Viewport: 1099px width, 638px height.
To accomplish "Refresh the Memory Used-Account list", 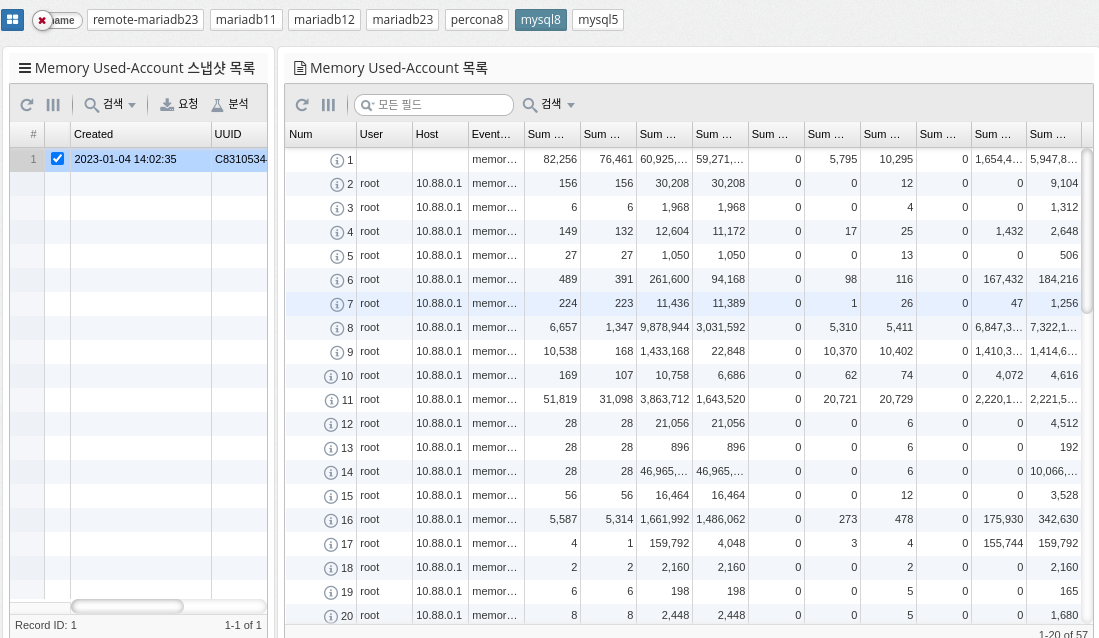I will pos(302,105).
